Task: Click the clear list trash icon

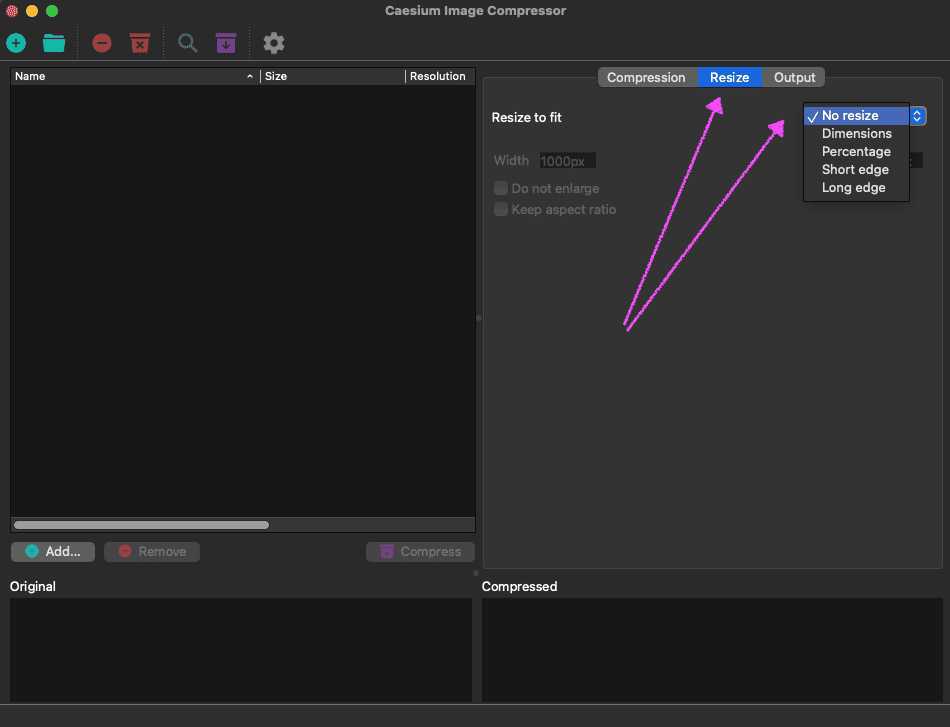Action: [x=140, y=43]
